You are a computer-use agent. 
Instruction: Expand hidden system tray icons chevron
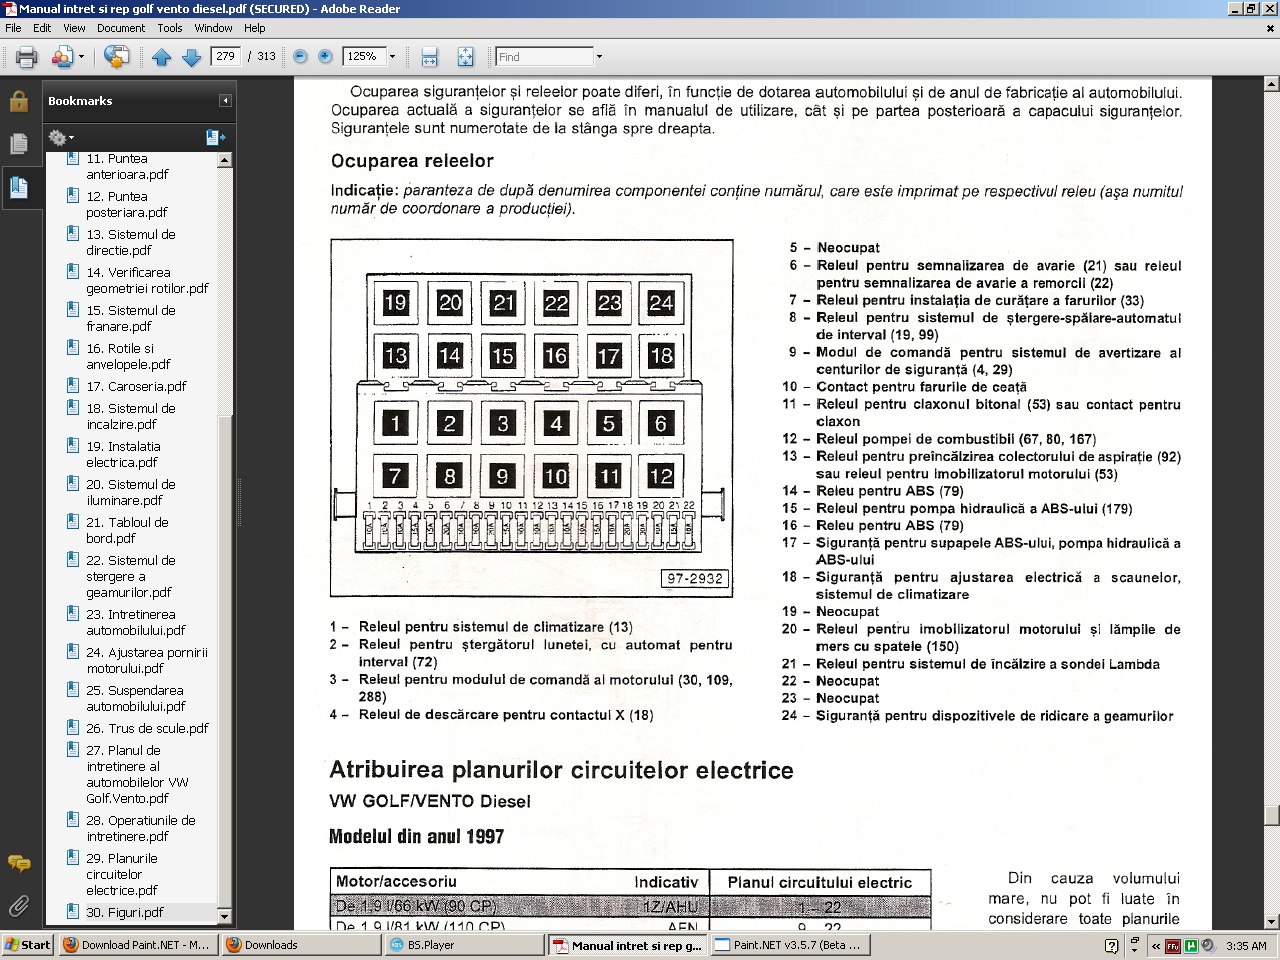[x=1156, y=945]
